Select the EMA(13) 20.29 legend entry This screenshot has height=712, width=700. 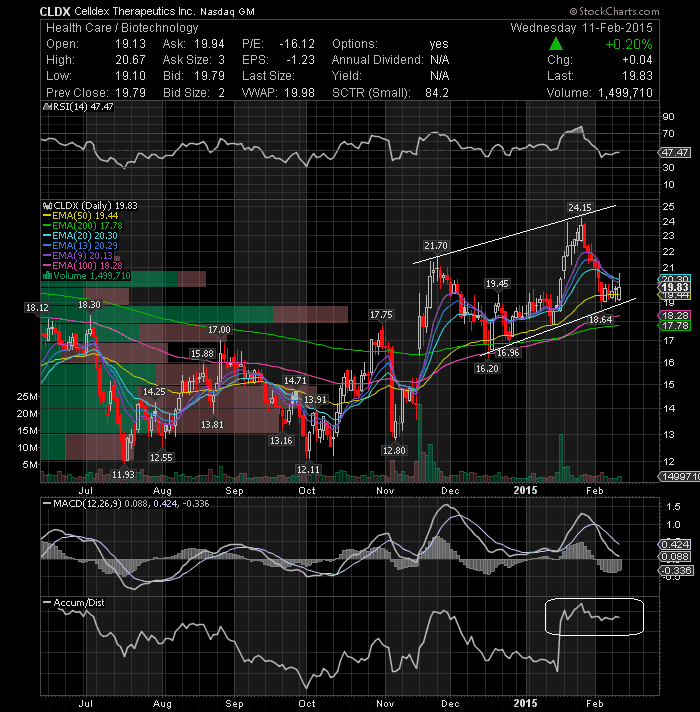tap(81, 246)
